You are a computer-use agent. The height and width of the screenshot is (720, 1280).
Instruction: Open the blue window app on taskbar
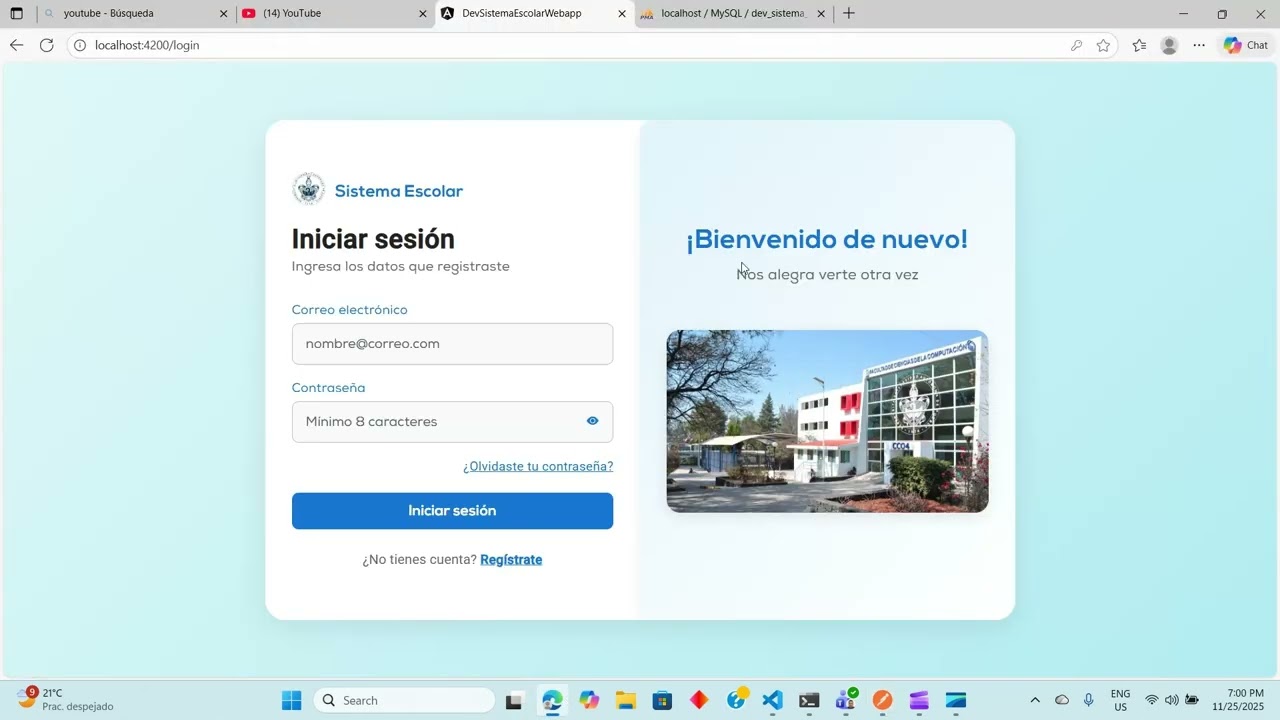pyautogui.click(x=956, y=700)
